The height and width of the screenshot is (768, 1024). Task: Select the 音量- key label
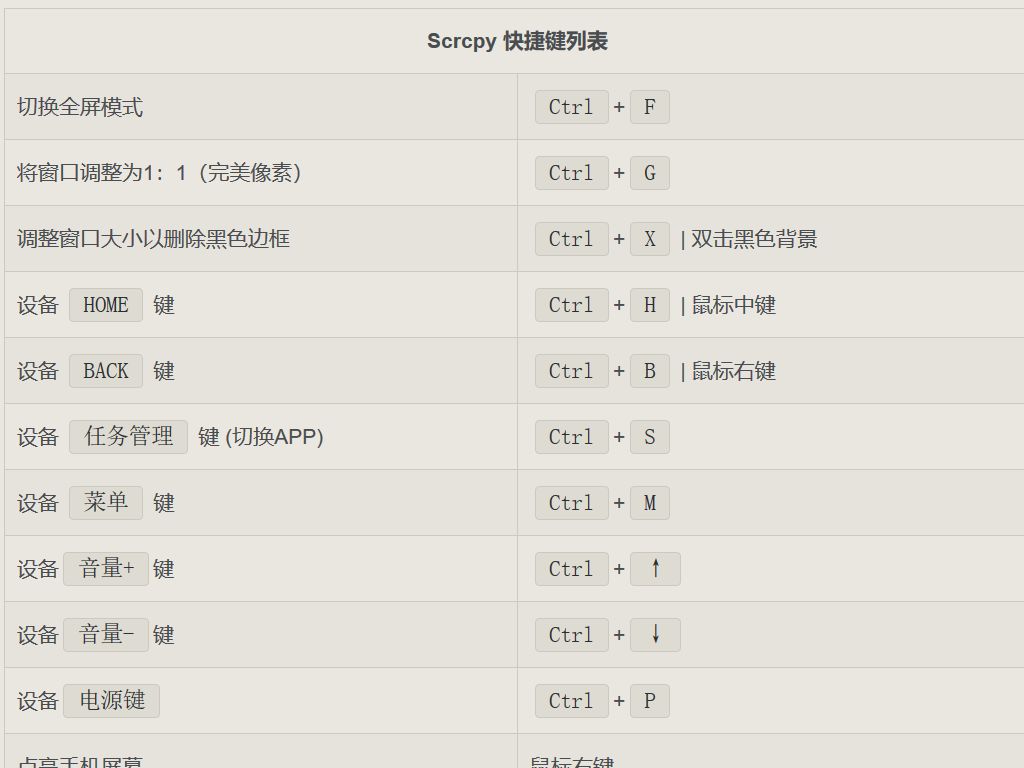(x=106, y=635)
